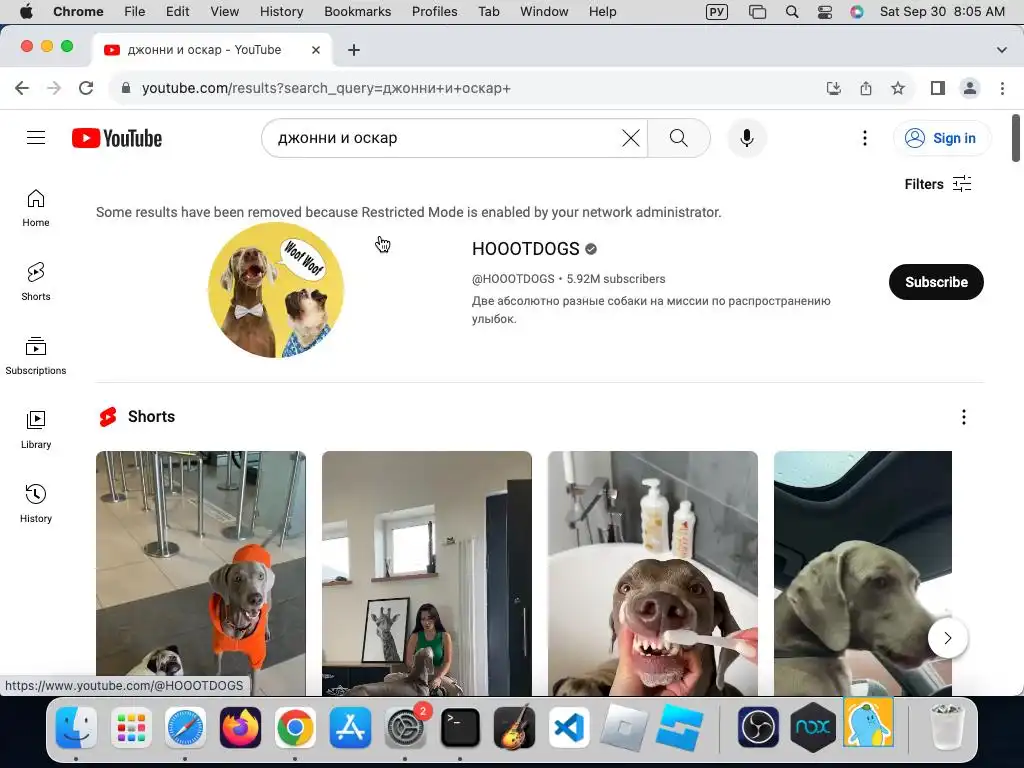Screen dimensions: 1024x768
Task: Open Terminal from the Dock
Action: (460, 727)
